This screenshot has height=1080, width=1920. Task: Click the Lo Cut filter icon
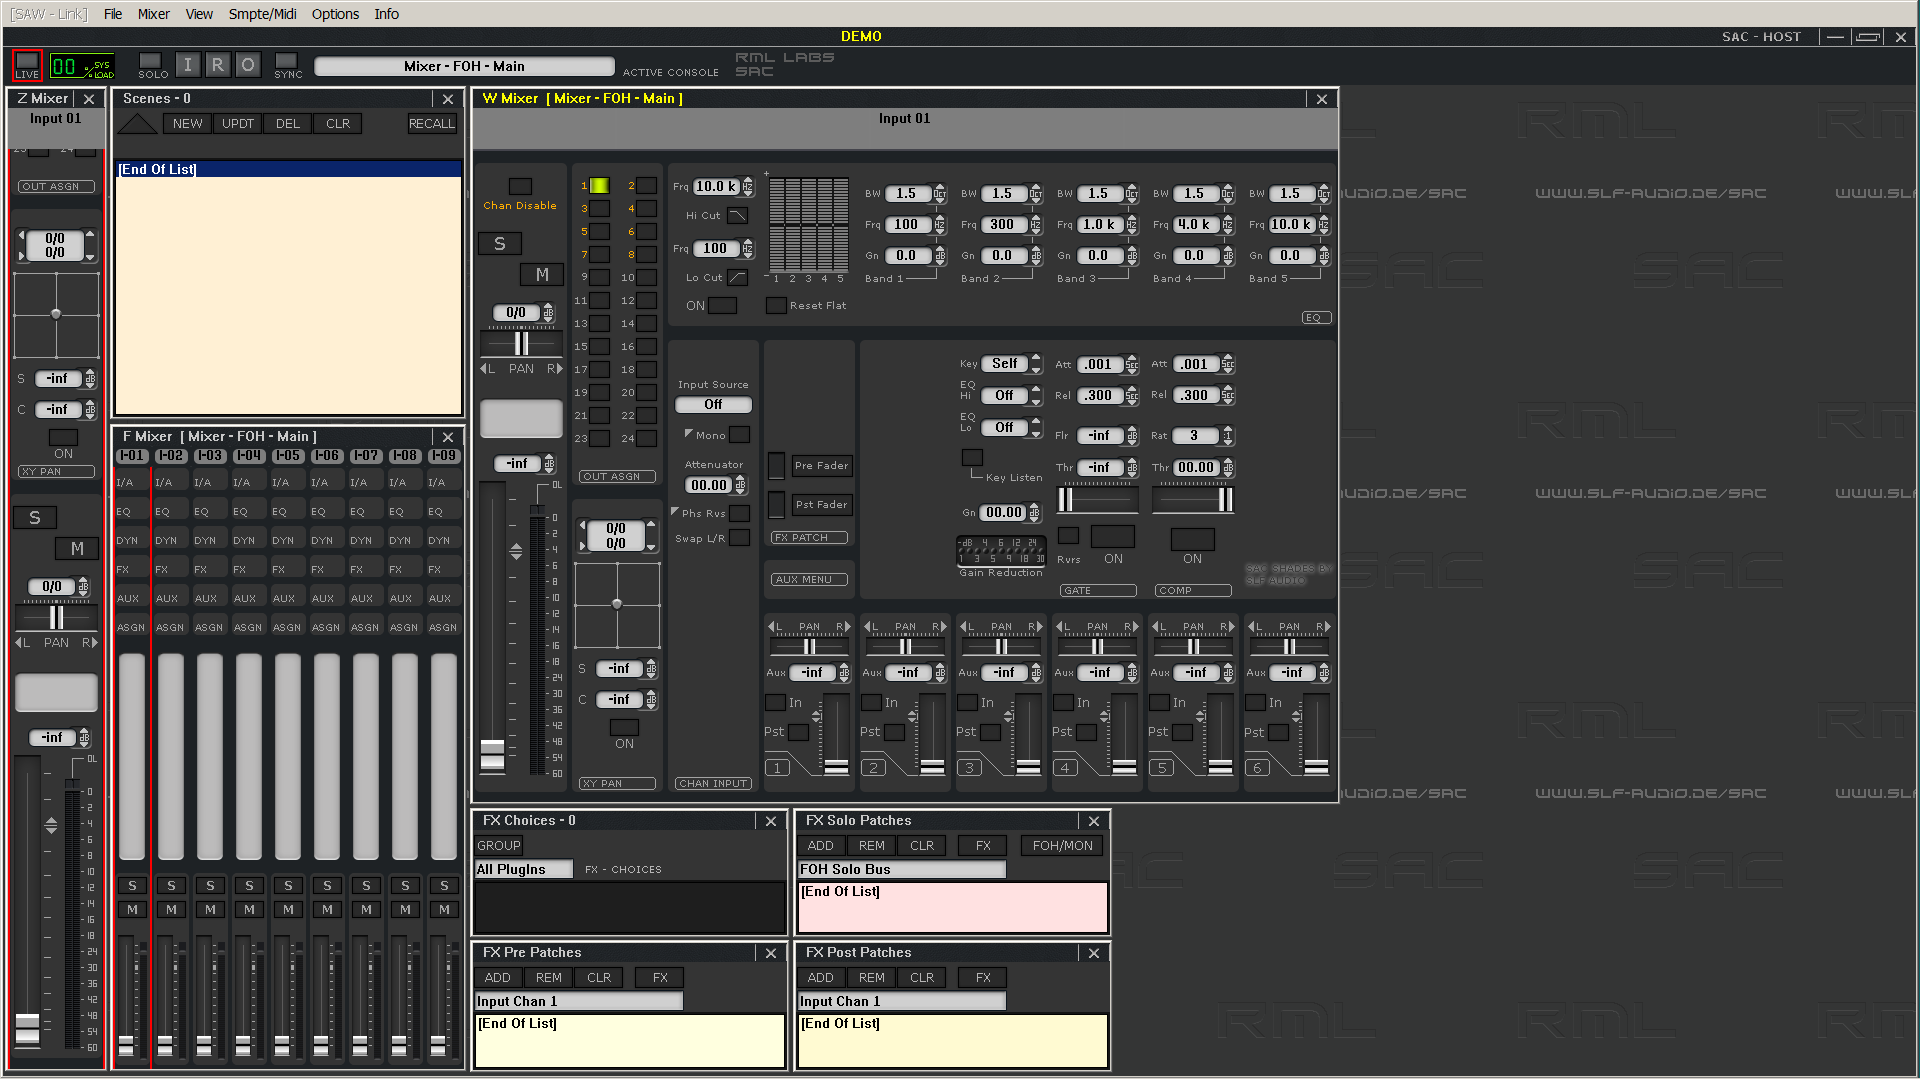(737, 278)
